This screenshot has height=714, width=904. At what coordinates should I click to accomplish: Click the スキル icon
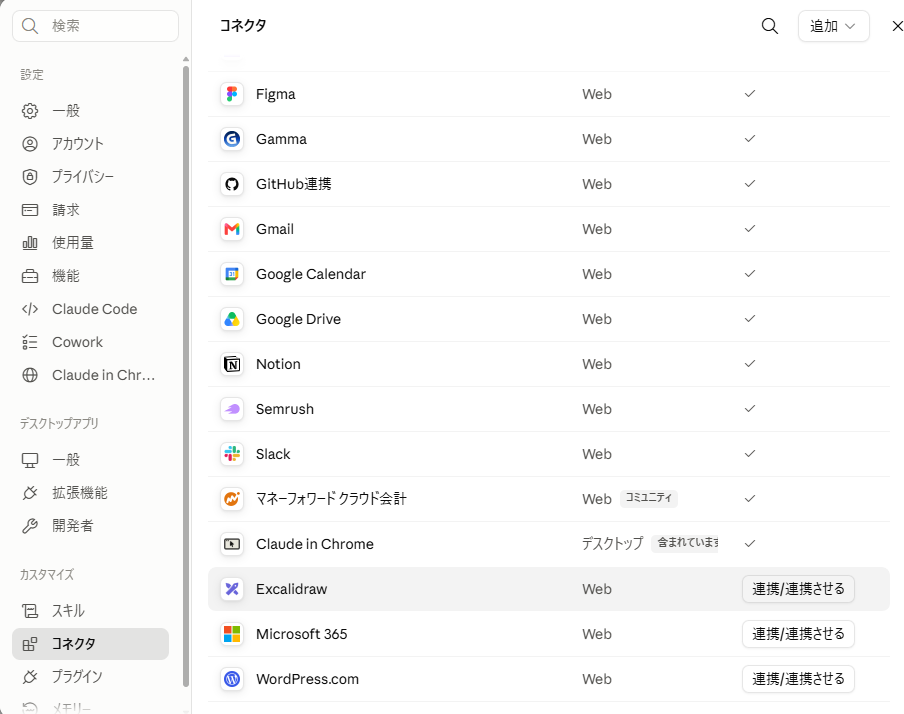coord(30,611)
